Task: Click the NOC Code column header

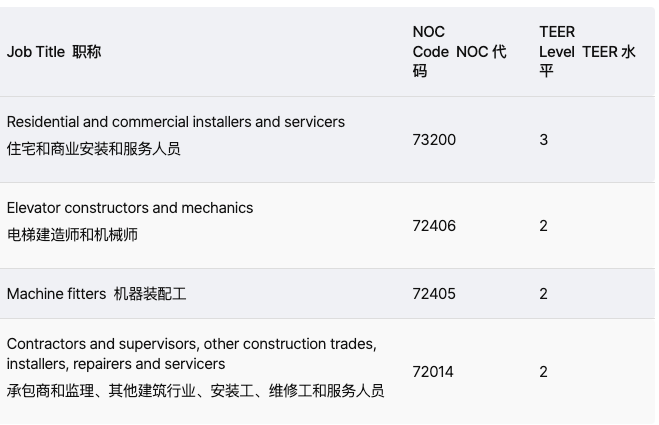Action: pyautogui.click(x=459, y=52)
